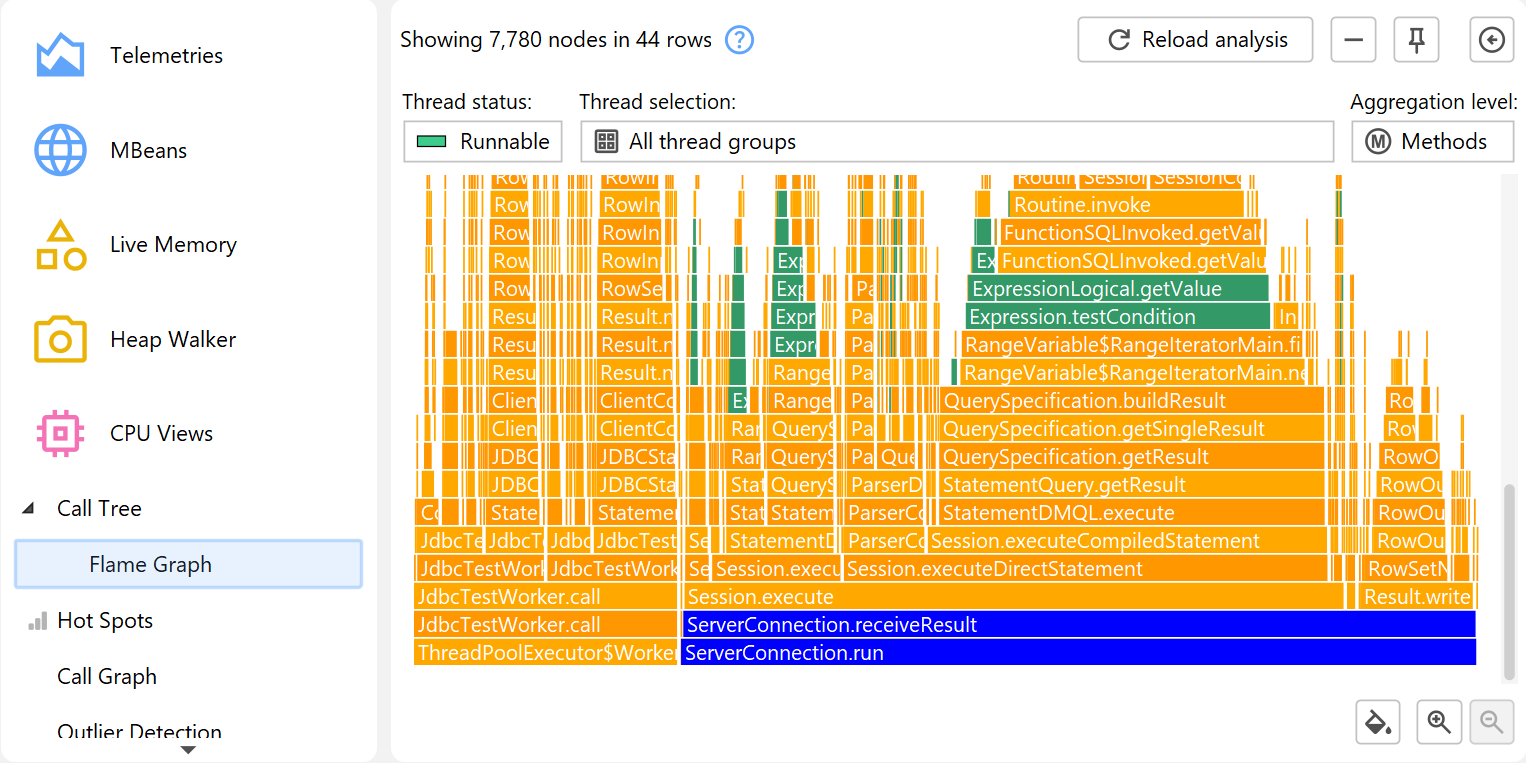
Task: Click the MBeans globe icon
Action: (60, 151)
